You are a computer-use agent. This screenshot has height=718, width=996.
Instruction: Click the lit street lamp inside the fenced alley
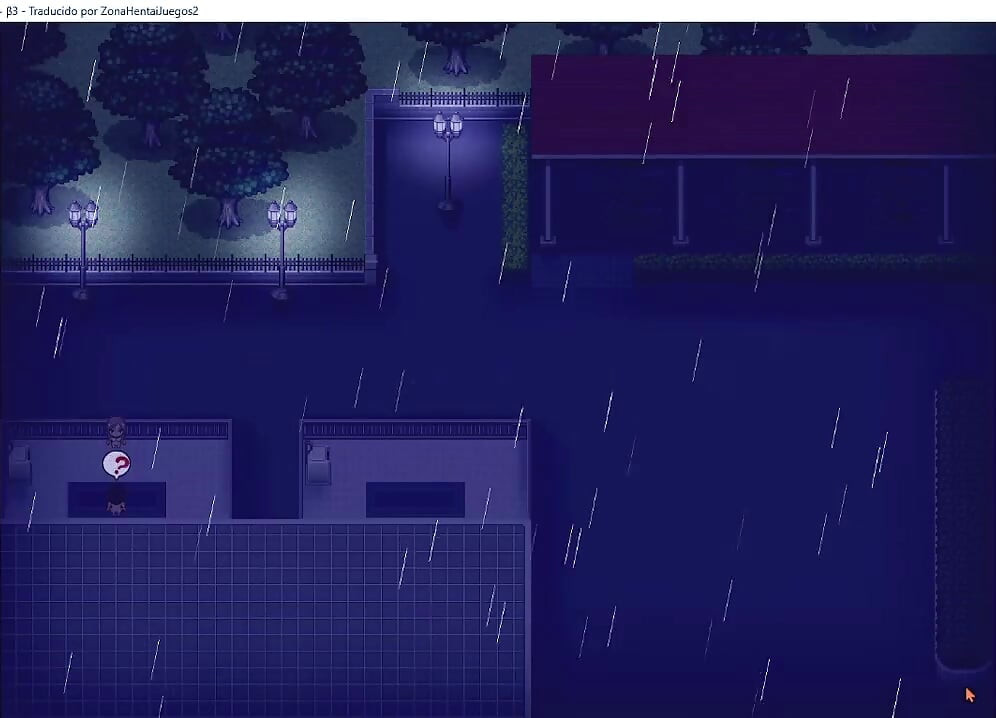[x=448, y=161]
